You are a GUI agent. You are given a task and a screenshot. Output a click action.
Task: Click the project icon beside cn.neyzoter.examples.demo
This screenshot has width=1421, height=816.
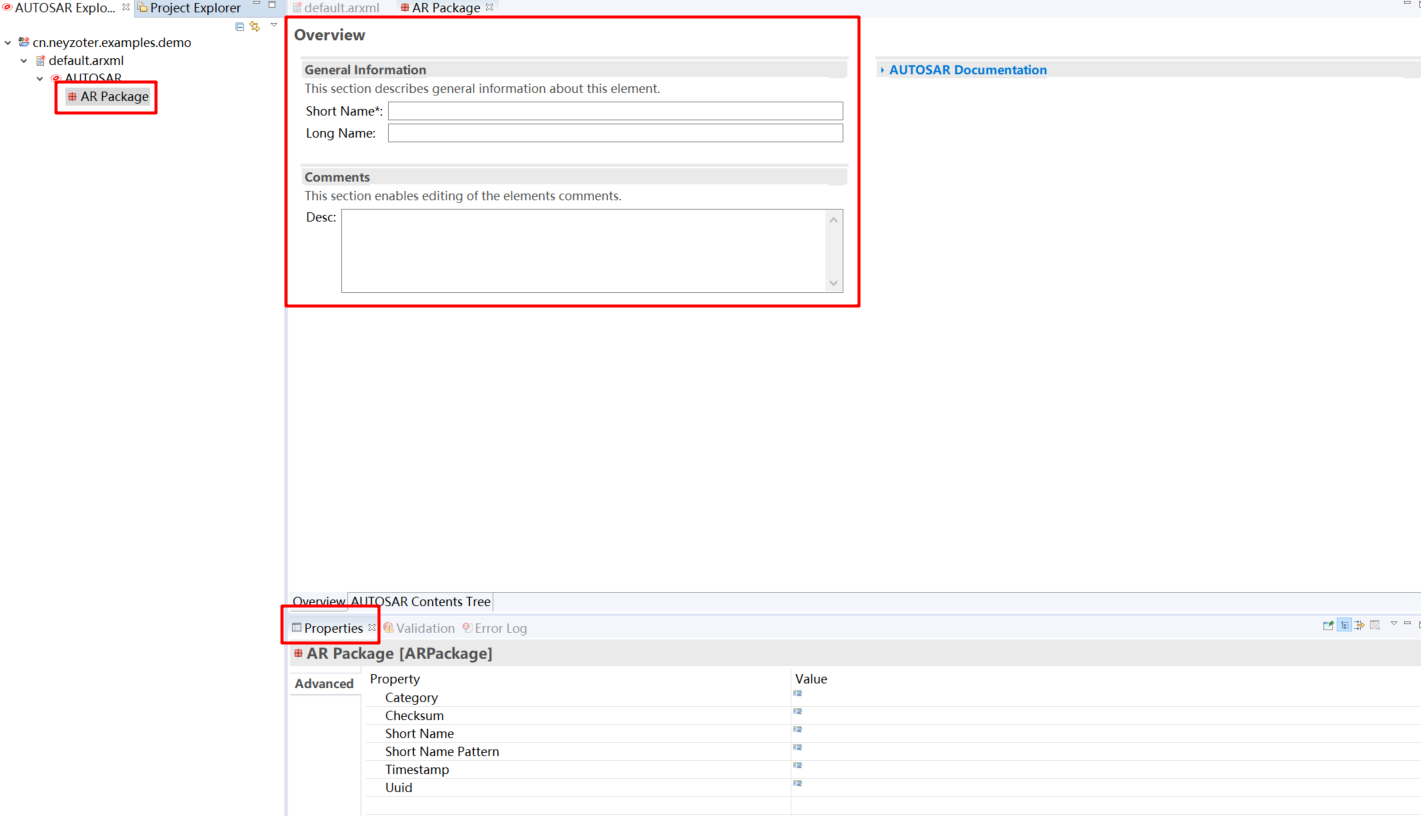(23, 43)
